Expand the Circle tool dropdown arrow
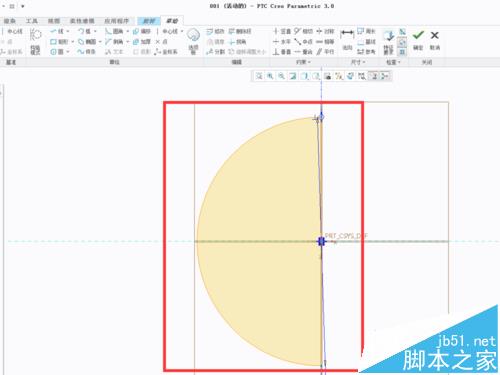Screen dimensions: 500x375 coord(68,52)
